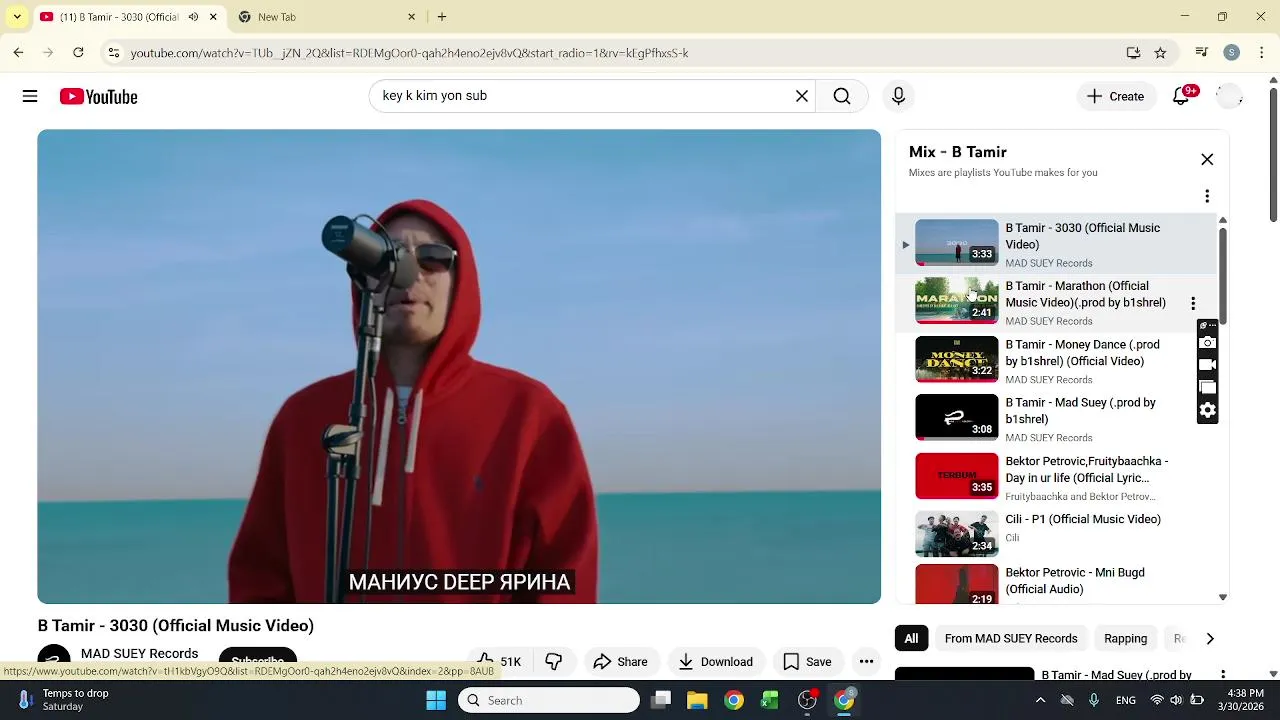Open the Marathon video three-dot menu

pyautogui.click(x=1193, y=303)
